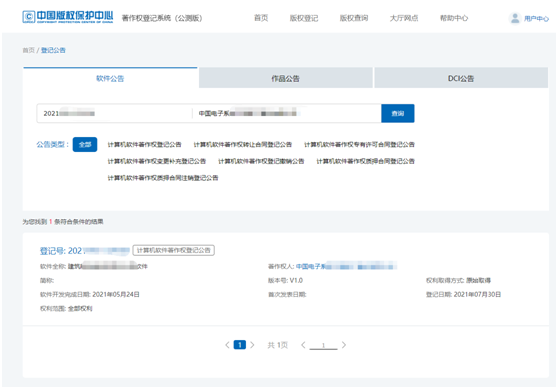The height and width of the screenshot is (389, 558).
Task: Click 登记公告 in the breadcrumb
Action: [x=53, y=50]
